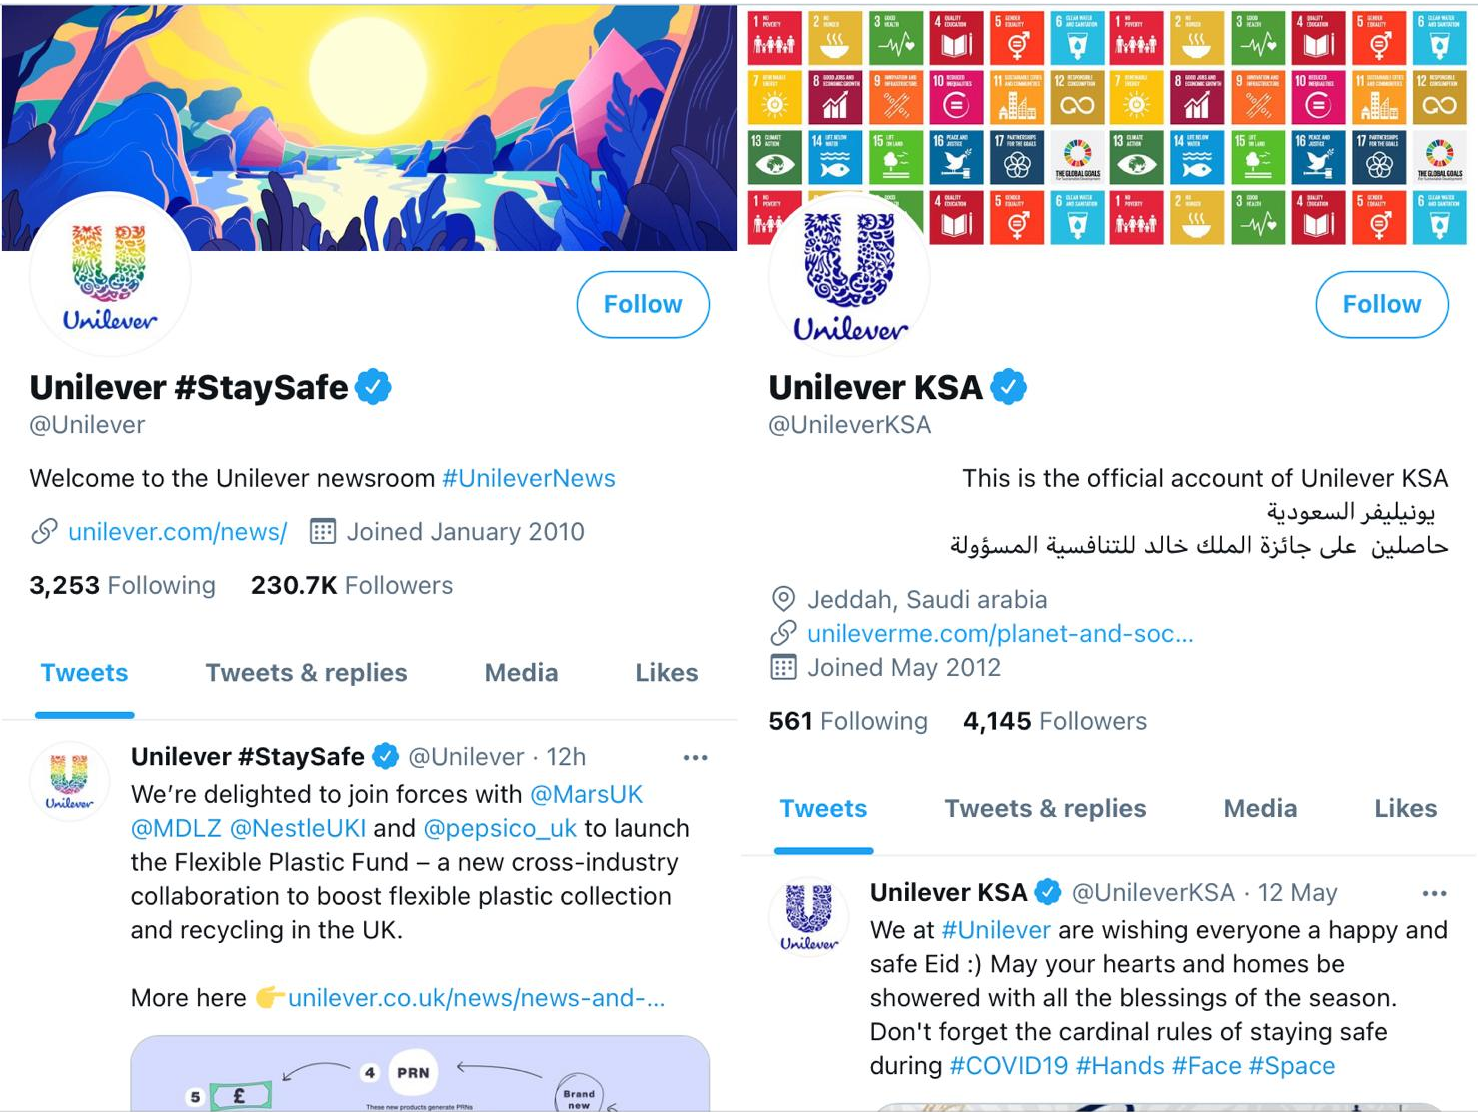This screenshot has width=1478, height=1112.
Task: Click verified badge beside Unilever KSA name
Action: [x=1008, y=387]
